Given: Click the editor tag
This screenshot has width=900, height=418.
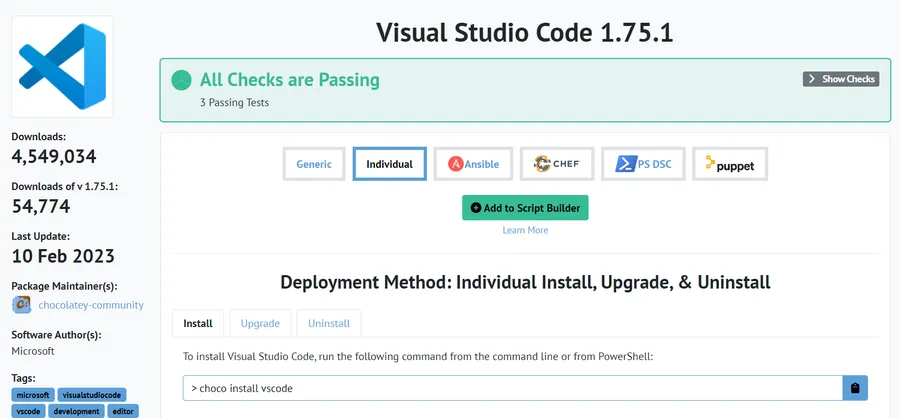Looking at the screenshot, I should [x=123, y=411].
